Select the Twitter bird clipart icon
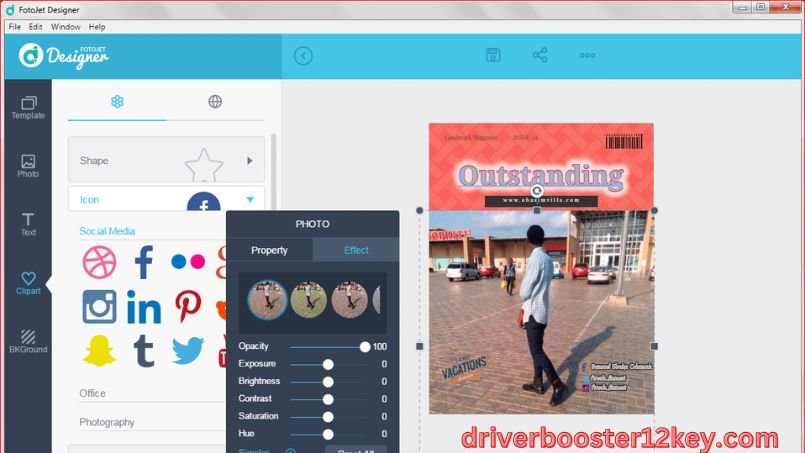 (188, 351)
